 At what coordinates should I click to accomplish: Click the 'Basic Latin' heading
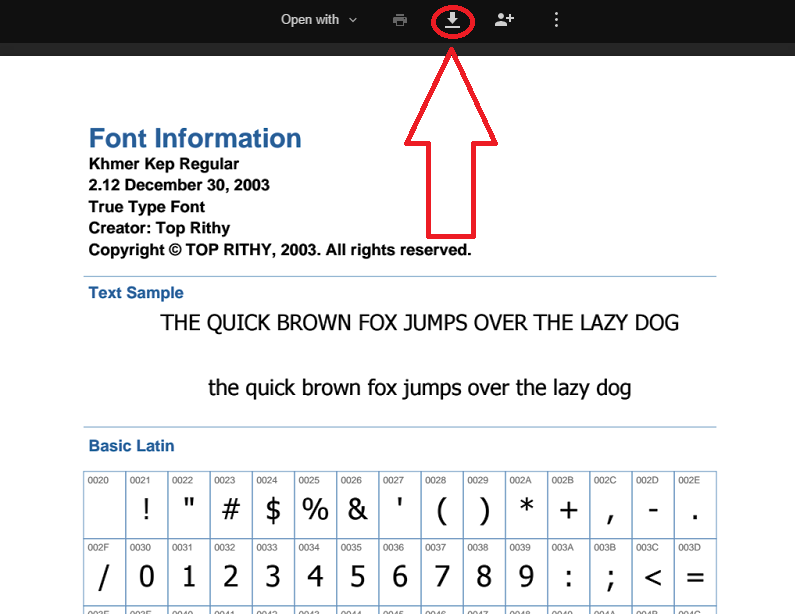131,446
